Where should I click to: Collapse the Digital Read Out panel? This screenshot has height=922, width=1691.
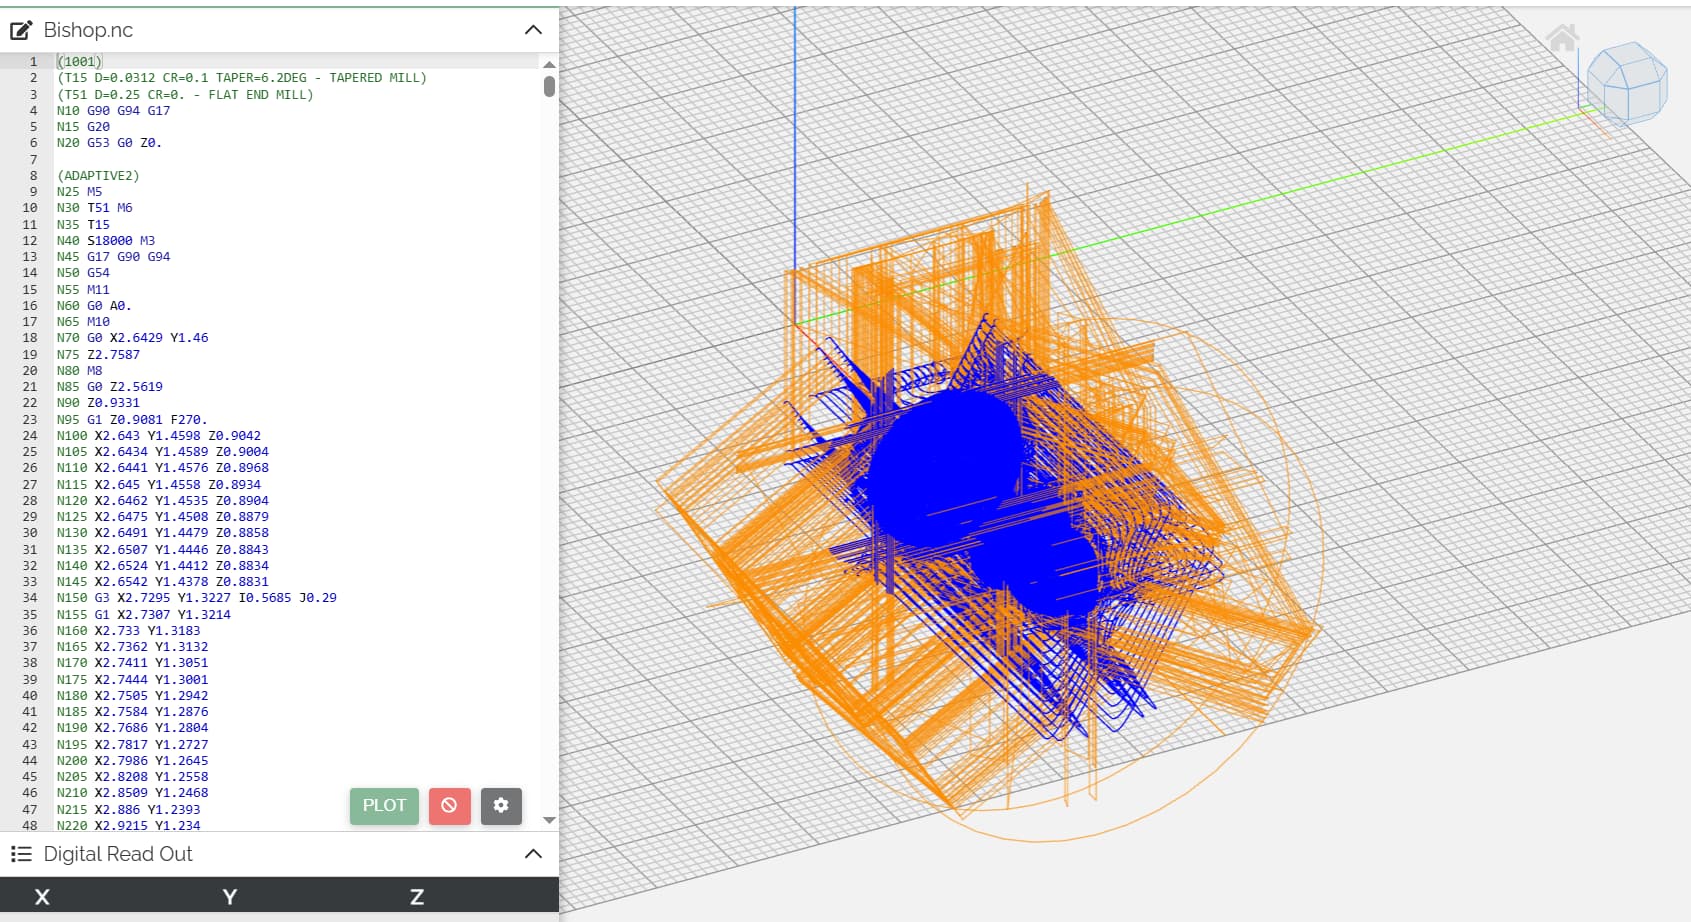[533, 854]
